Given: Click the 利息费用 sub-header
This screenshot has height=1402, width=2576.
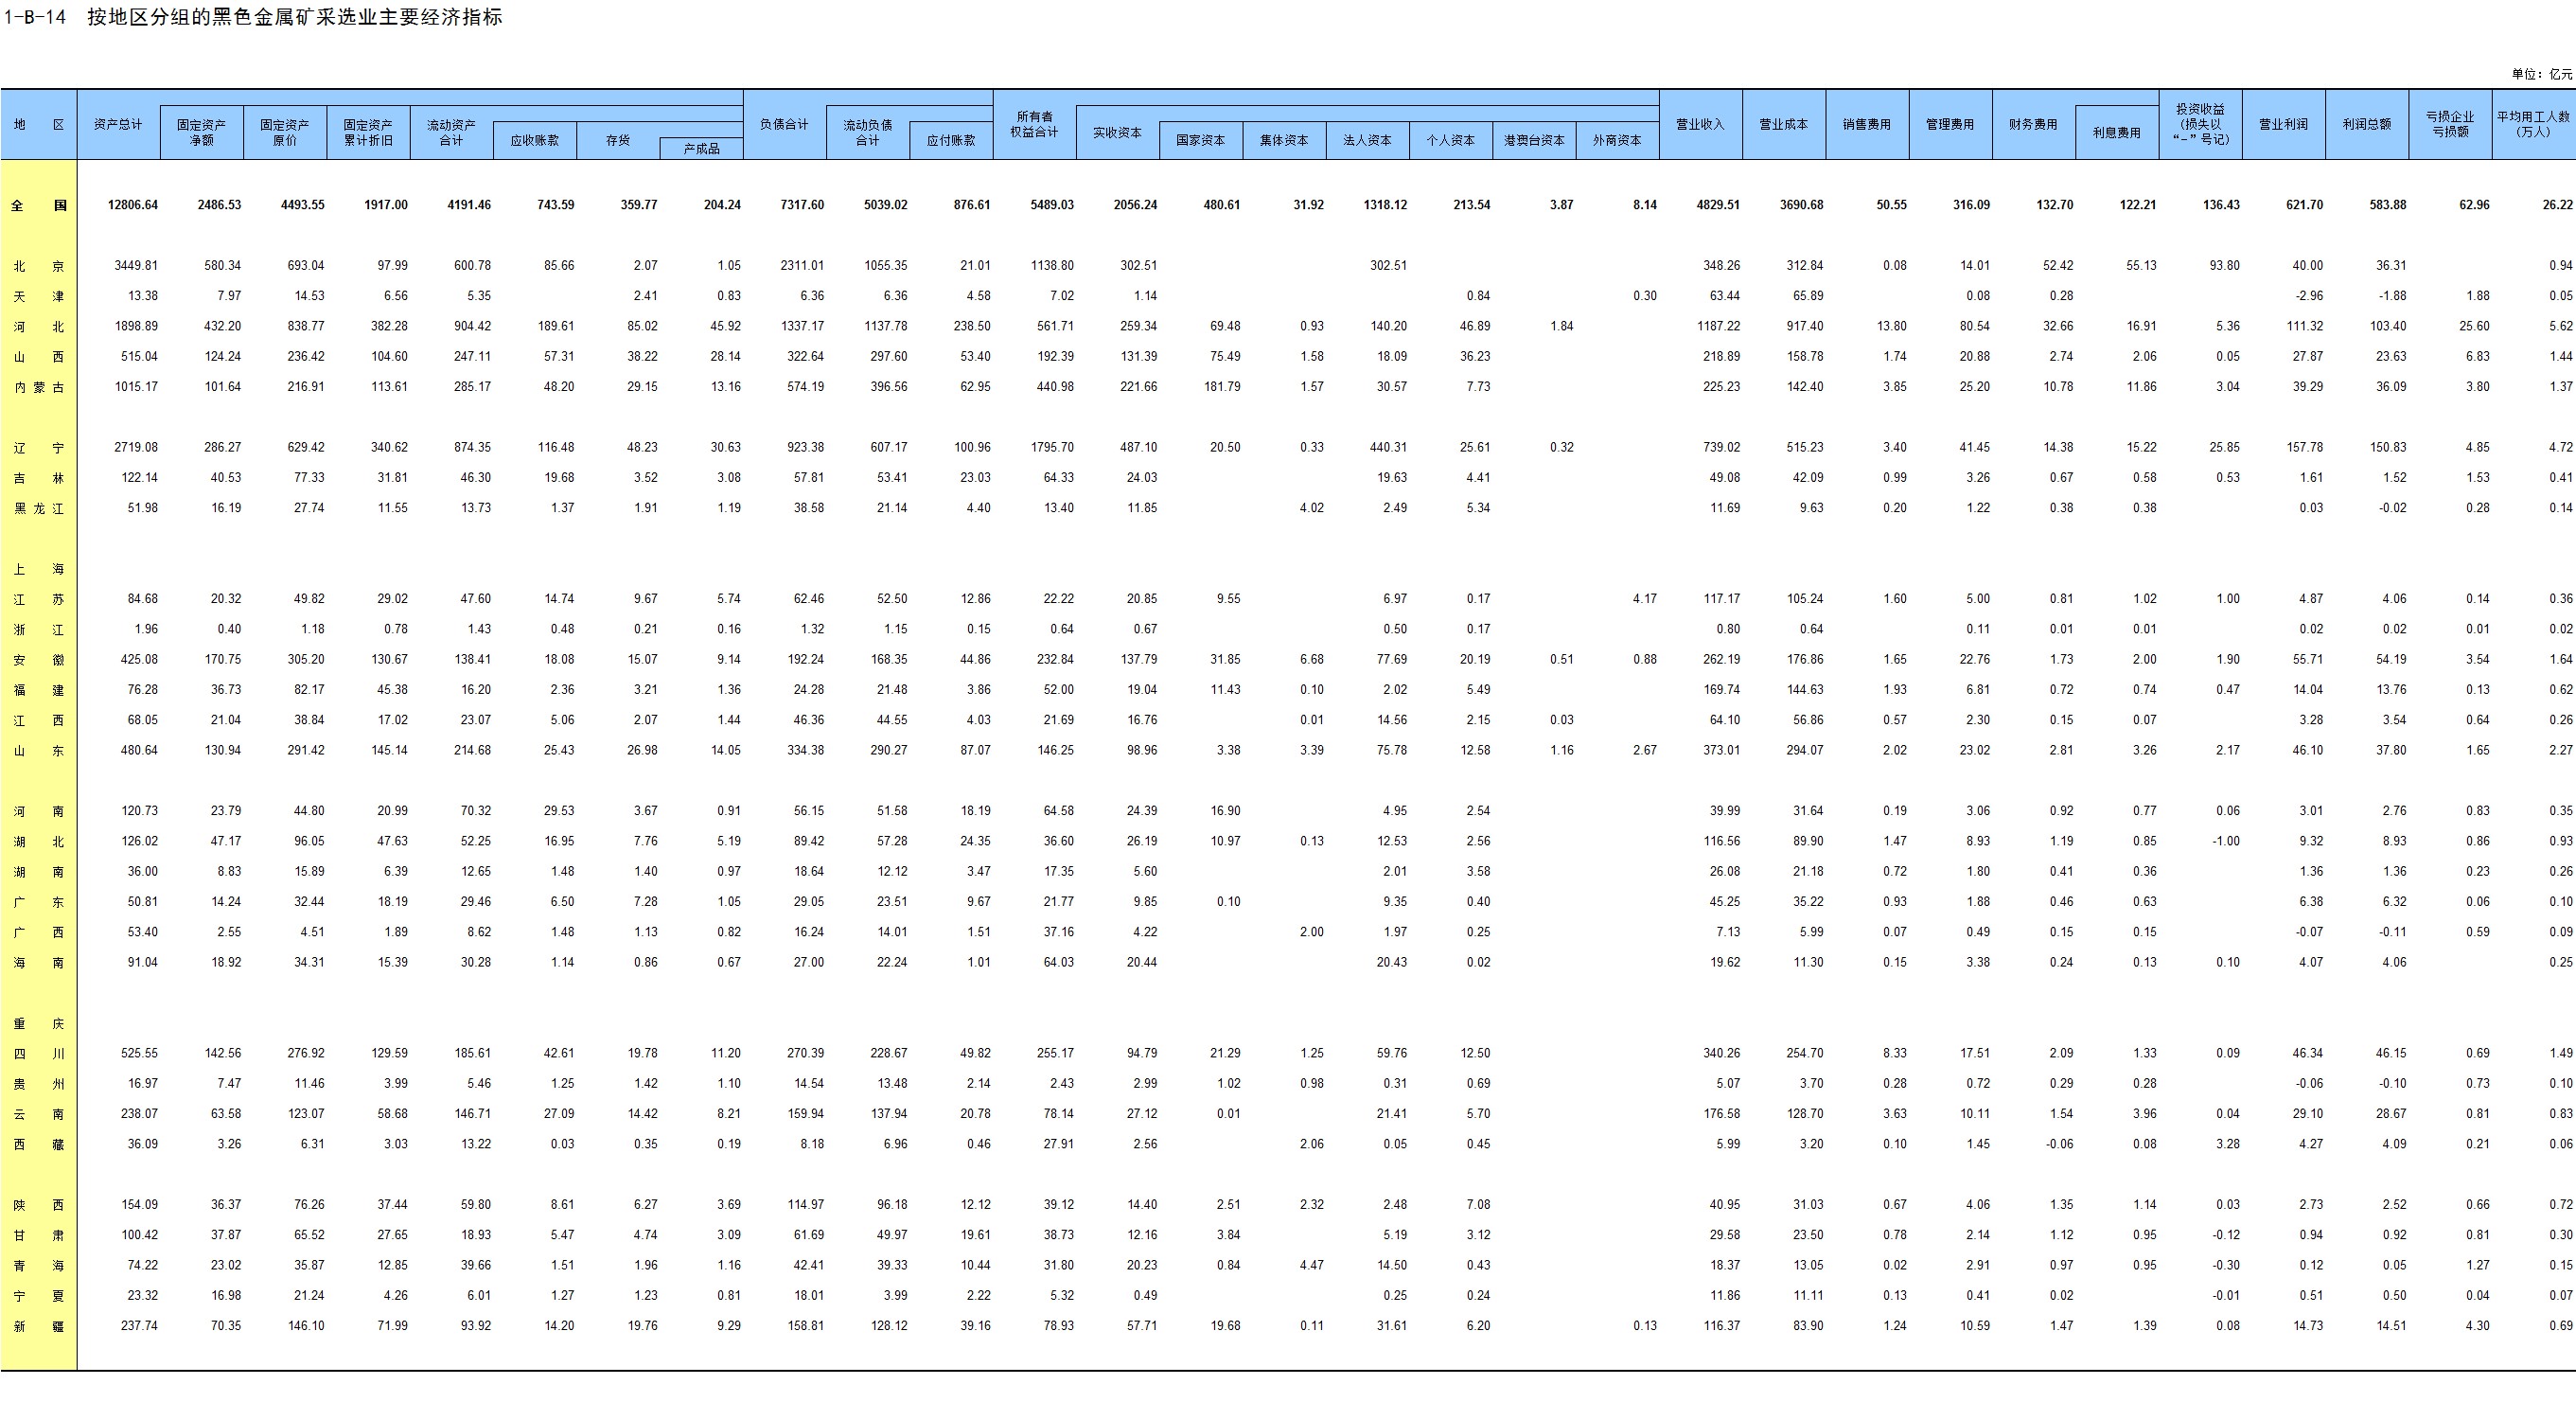Looking at the screenshot, I should pyautogui.click(x=2116, y=133).
